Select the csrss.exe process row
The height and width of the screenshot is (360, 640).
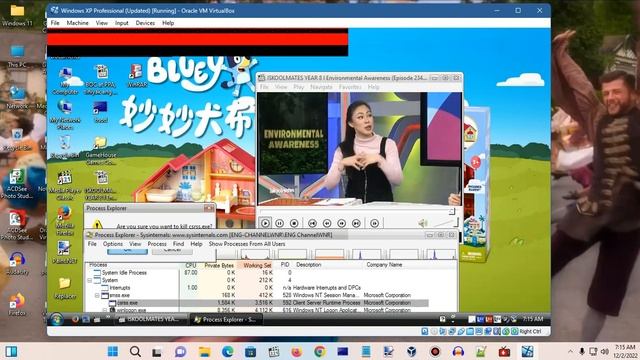(x=257, y=303)
